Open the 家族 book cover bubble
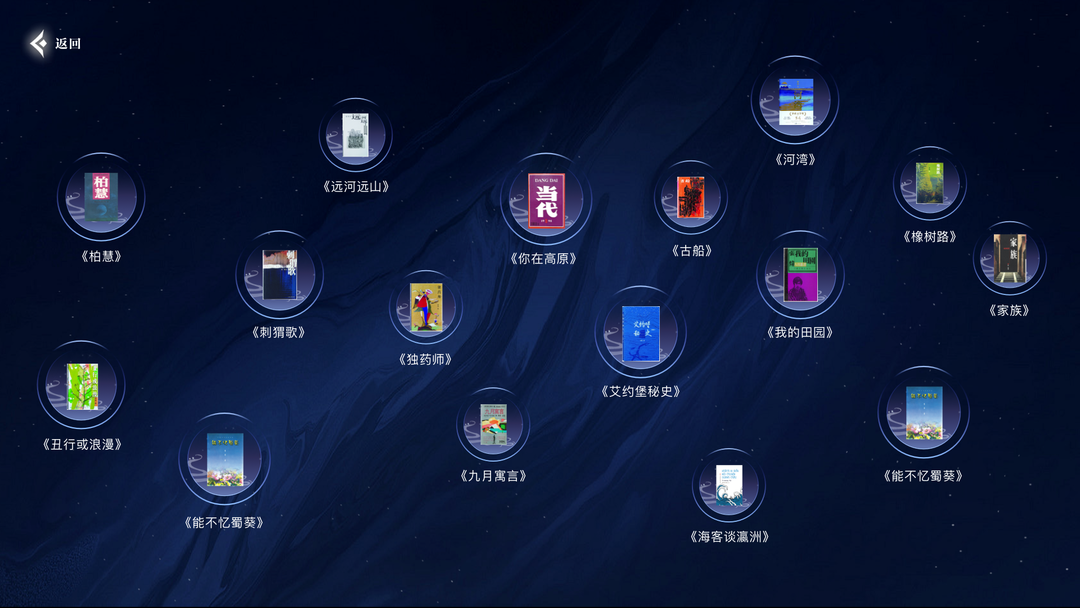Screen dimensions: 1080x608 [1009, 259]
